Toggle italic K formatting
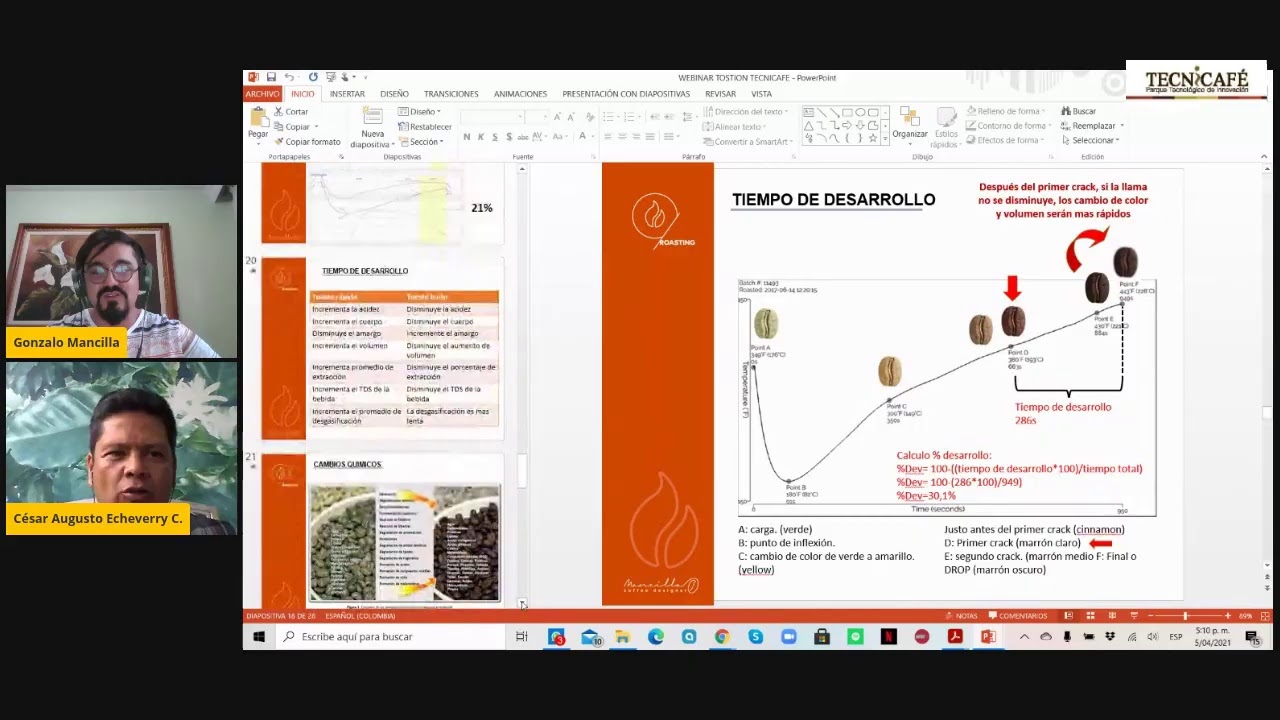1280x720 pixels. click(x=481, y=137)
